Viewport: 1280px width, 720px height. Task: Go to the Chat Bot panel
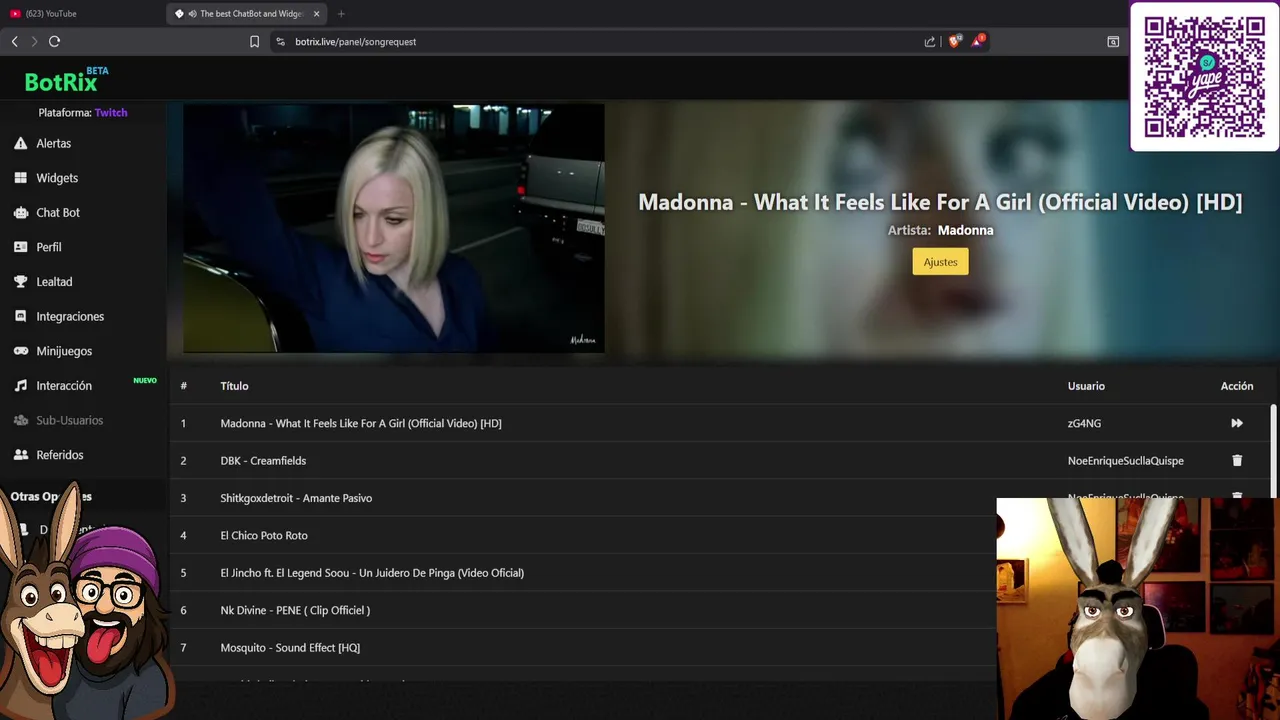tap(58, 212)
